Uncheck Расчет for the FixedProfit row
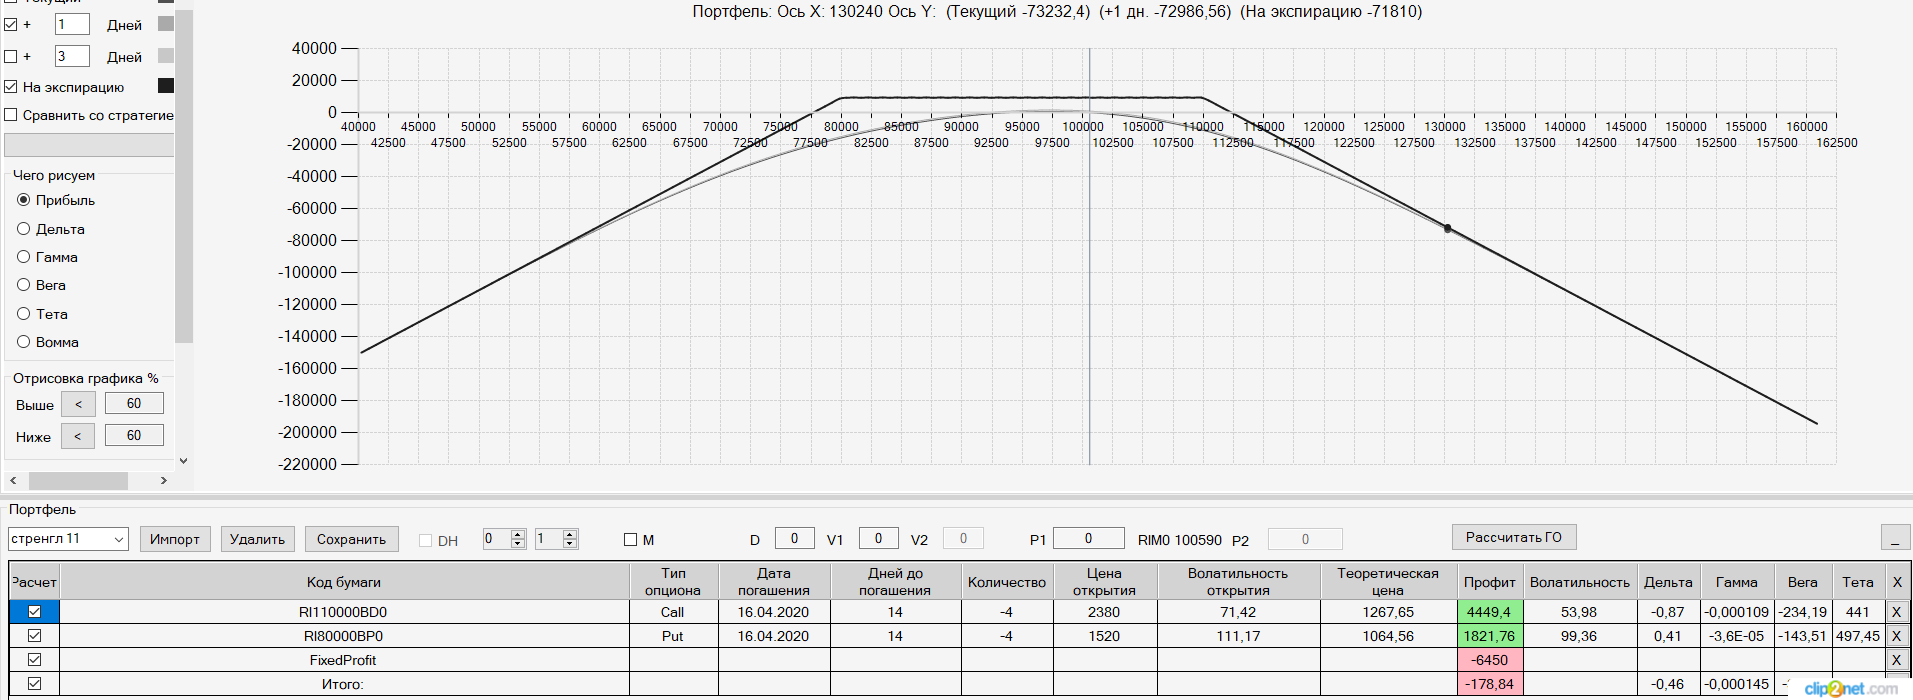The height and width of the screenshot is (700, 1913). pyautogui.click(x=35, y=660)
